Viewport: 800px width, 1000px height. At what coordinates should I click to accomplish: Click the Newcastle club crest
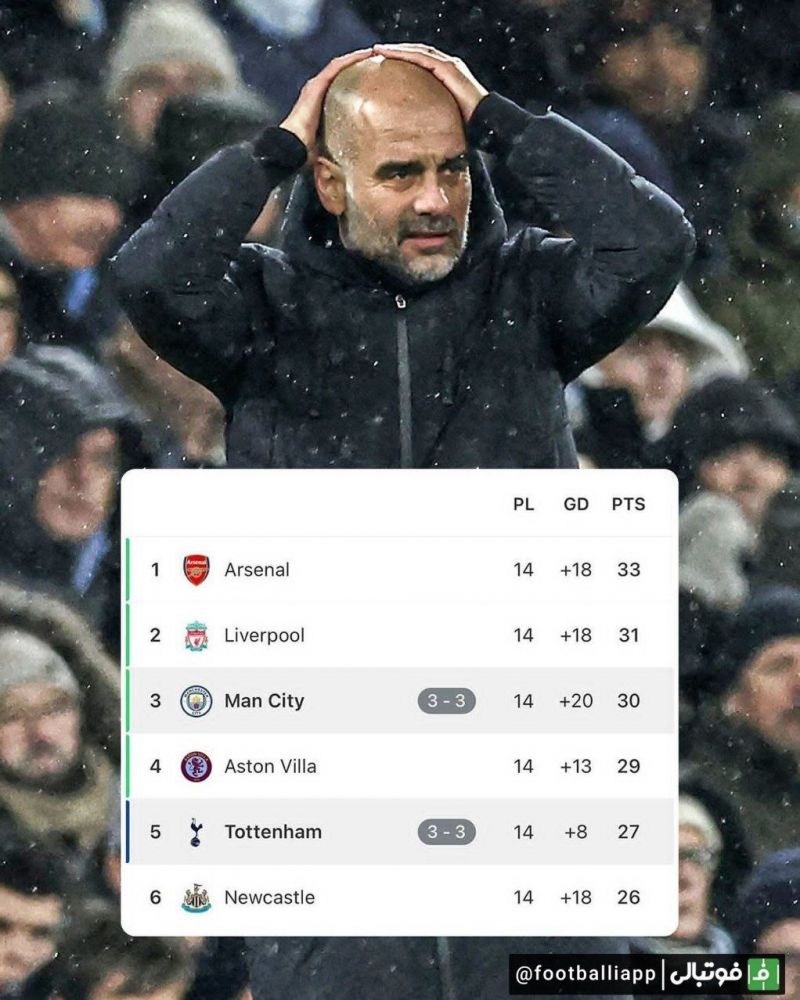pos(196,897)
